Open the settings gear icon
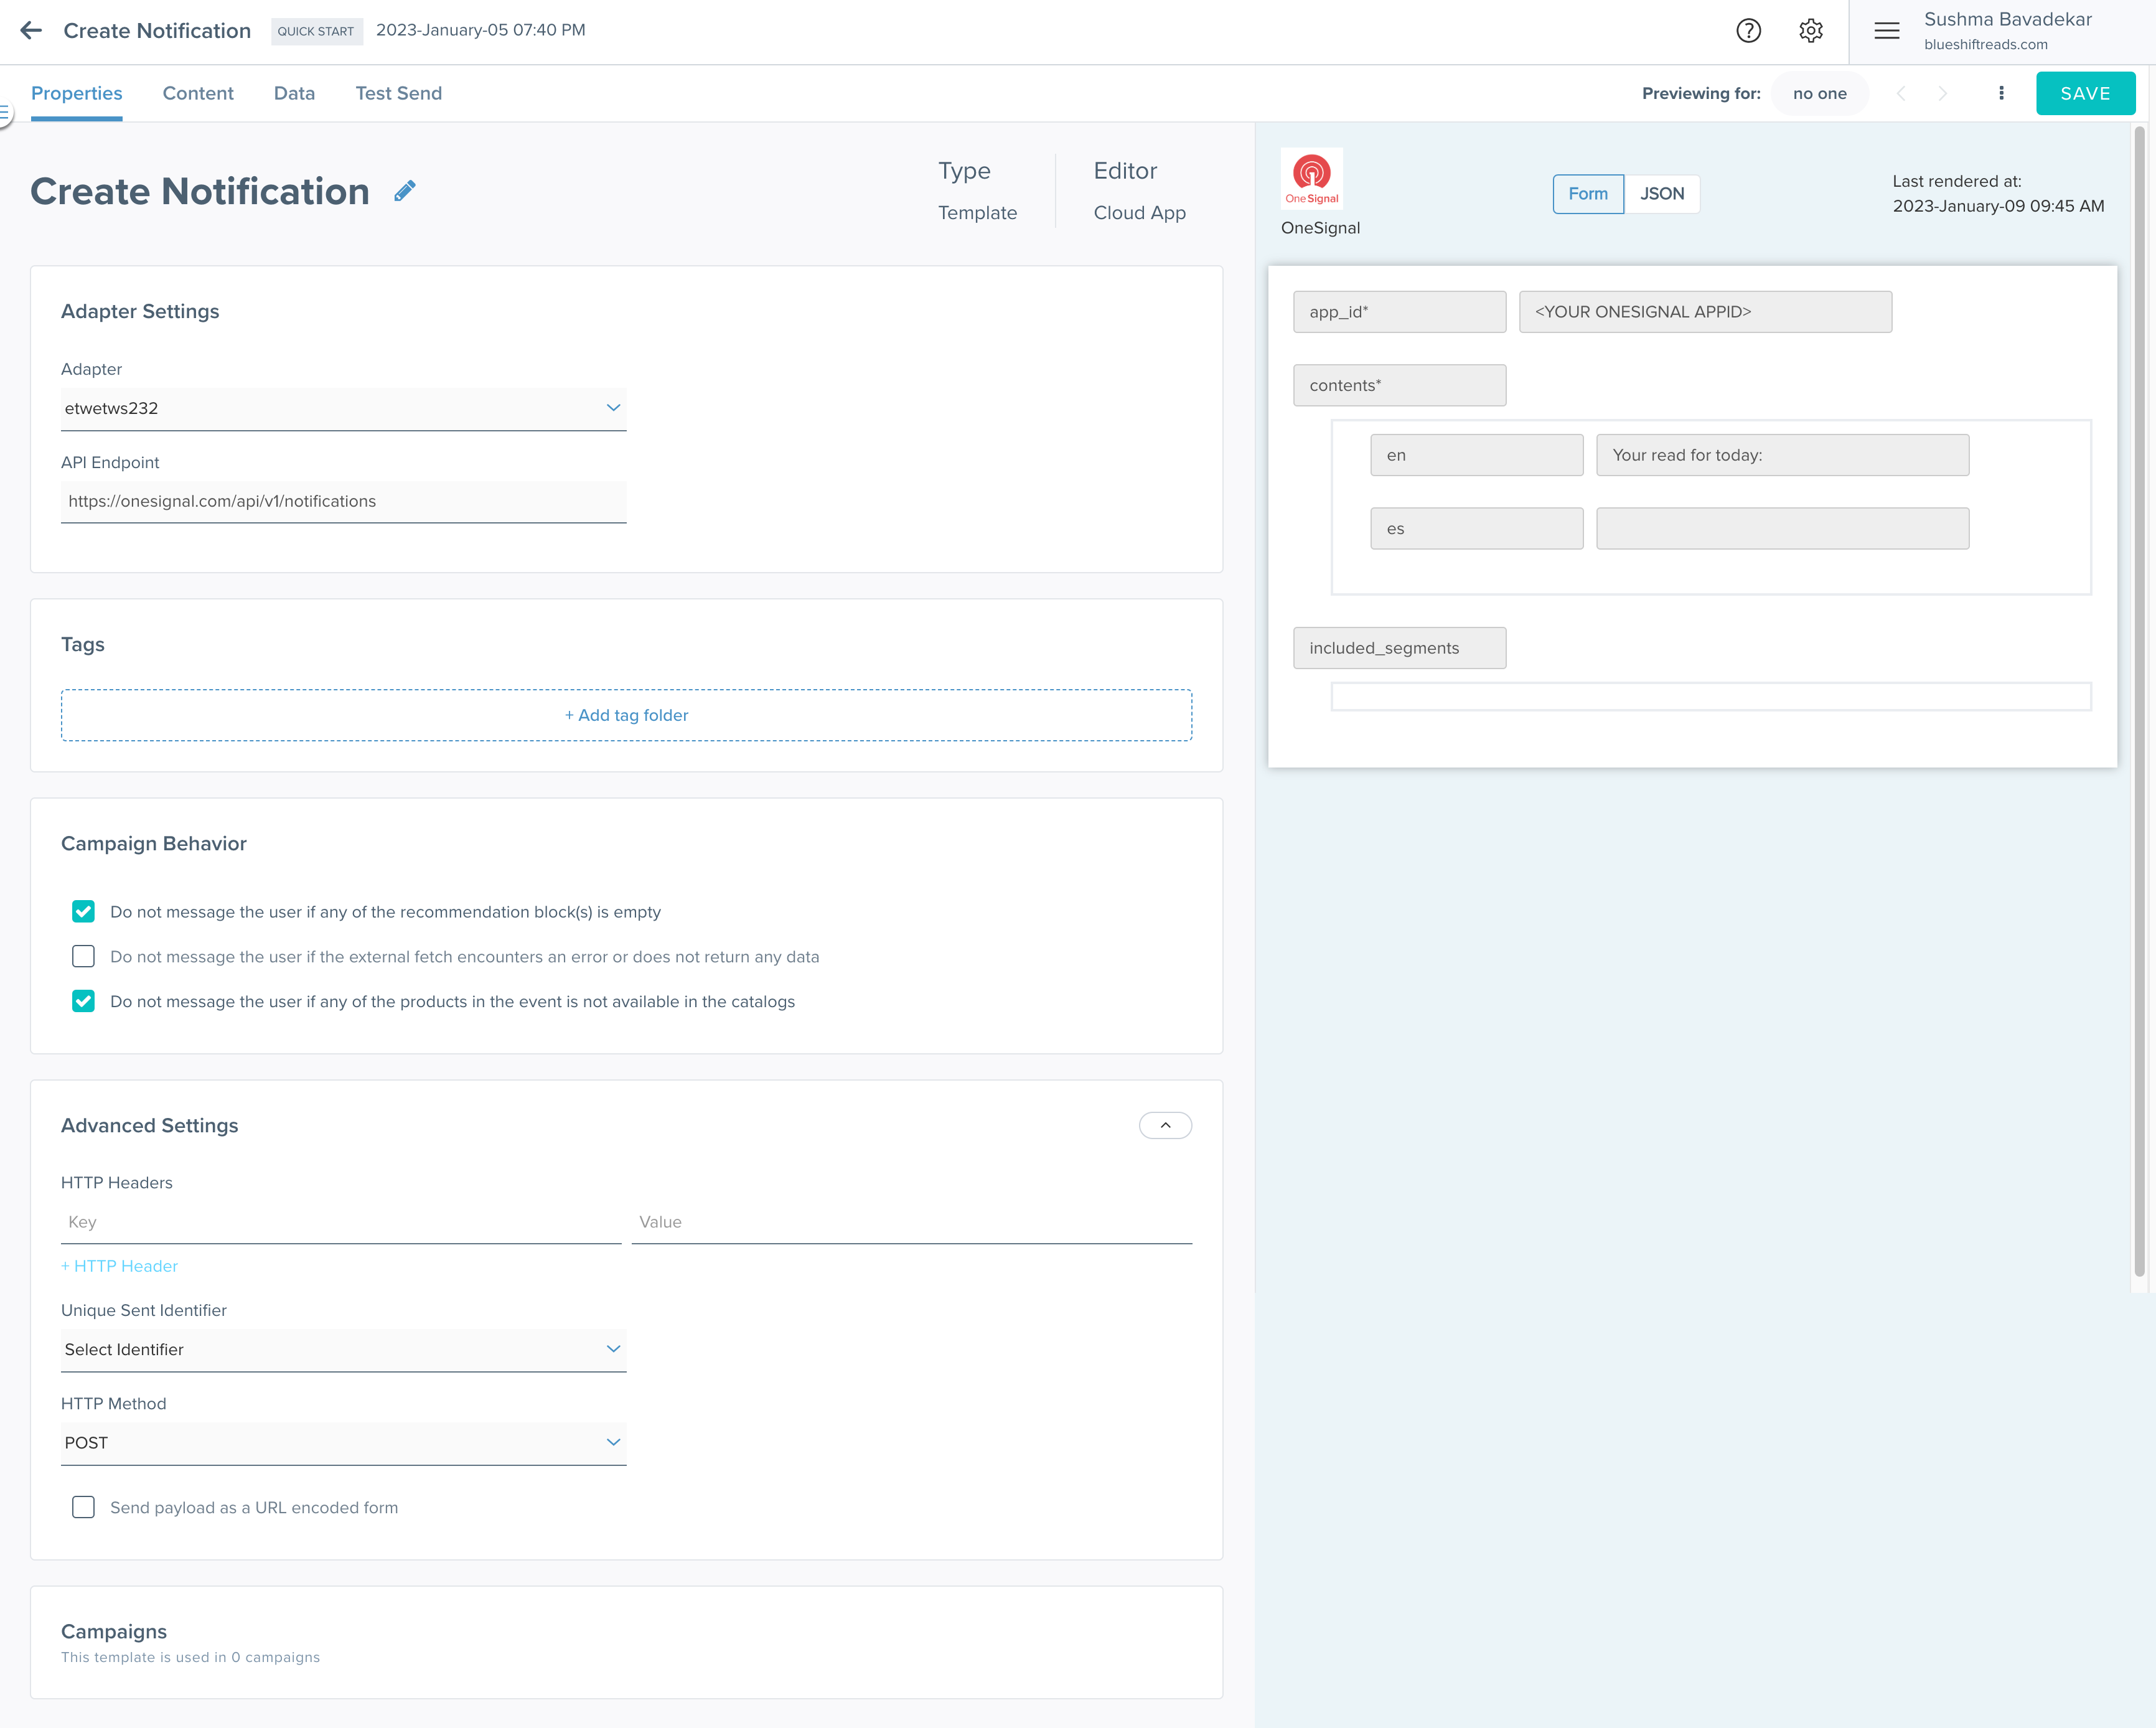The width and height of the screenshot is (2156, 1728). (1811, 31)
